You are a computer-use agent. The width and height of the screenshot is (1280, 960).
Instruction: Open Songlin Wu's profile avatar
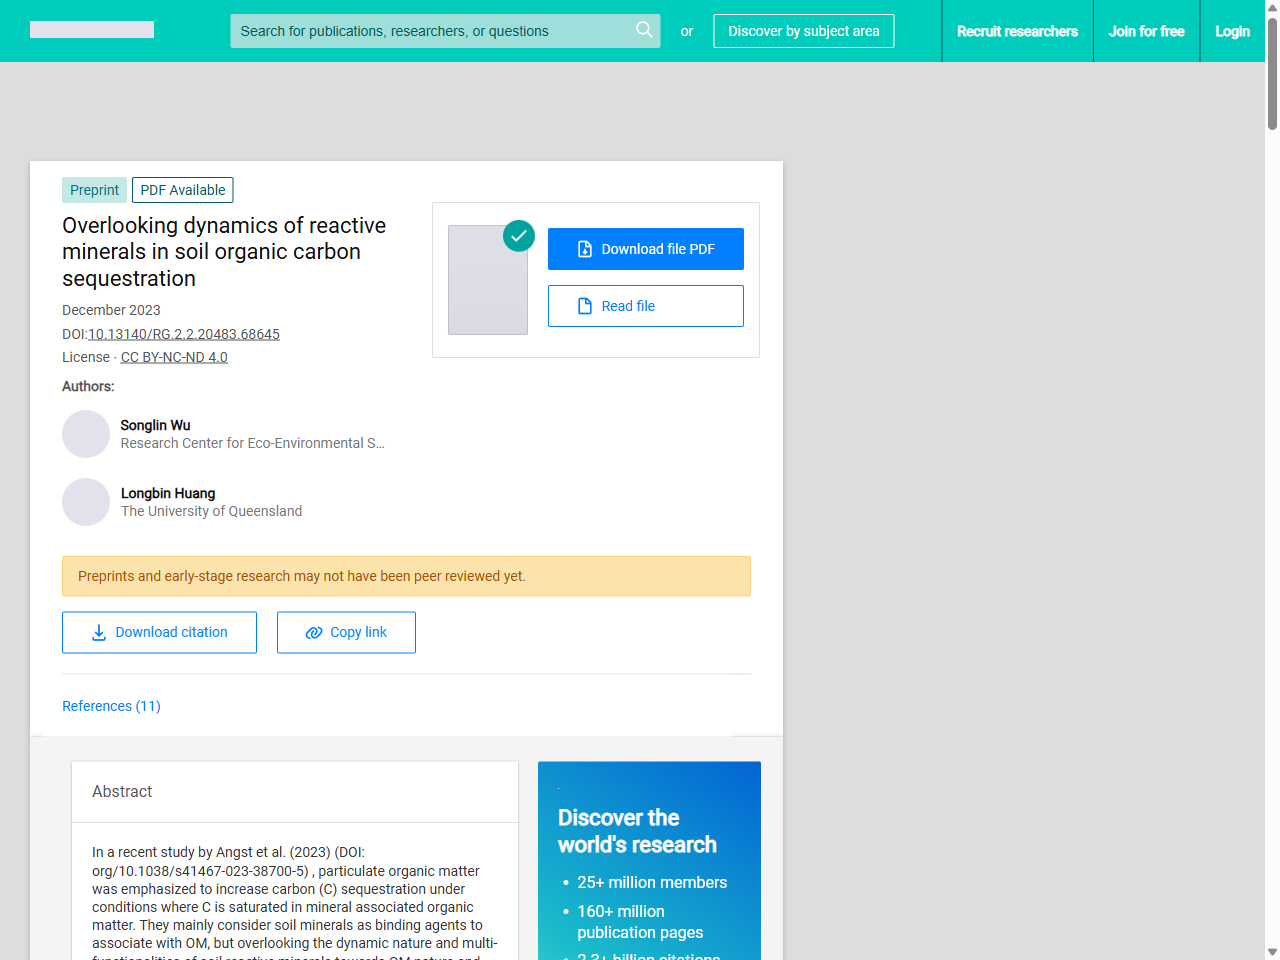86,434
